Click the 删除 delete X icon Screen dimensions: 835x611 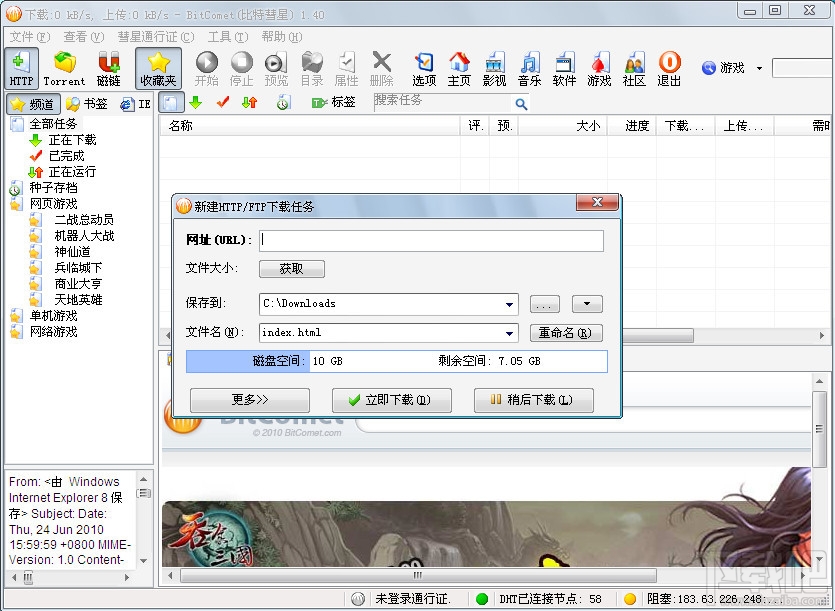pos(381,68)
